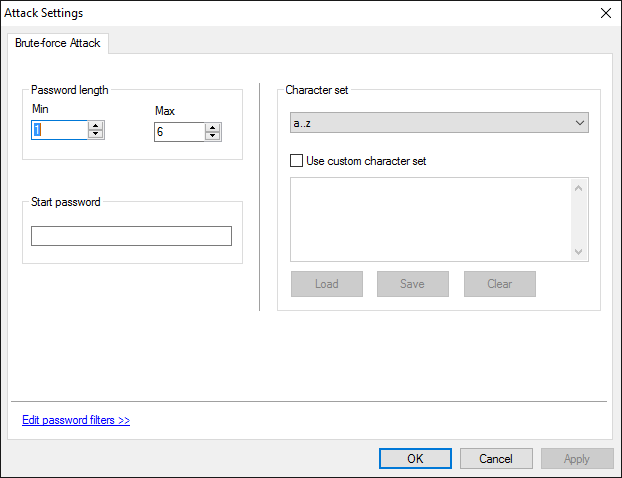This screenshot has width=622, height=478.
Task: Decrease the Max password length spinner
Action: (213, 136)
